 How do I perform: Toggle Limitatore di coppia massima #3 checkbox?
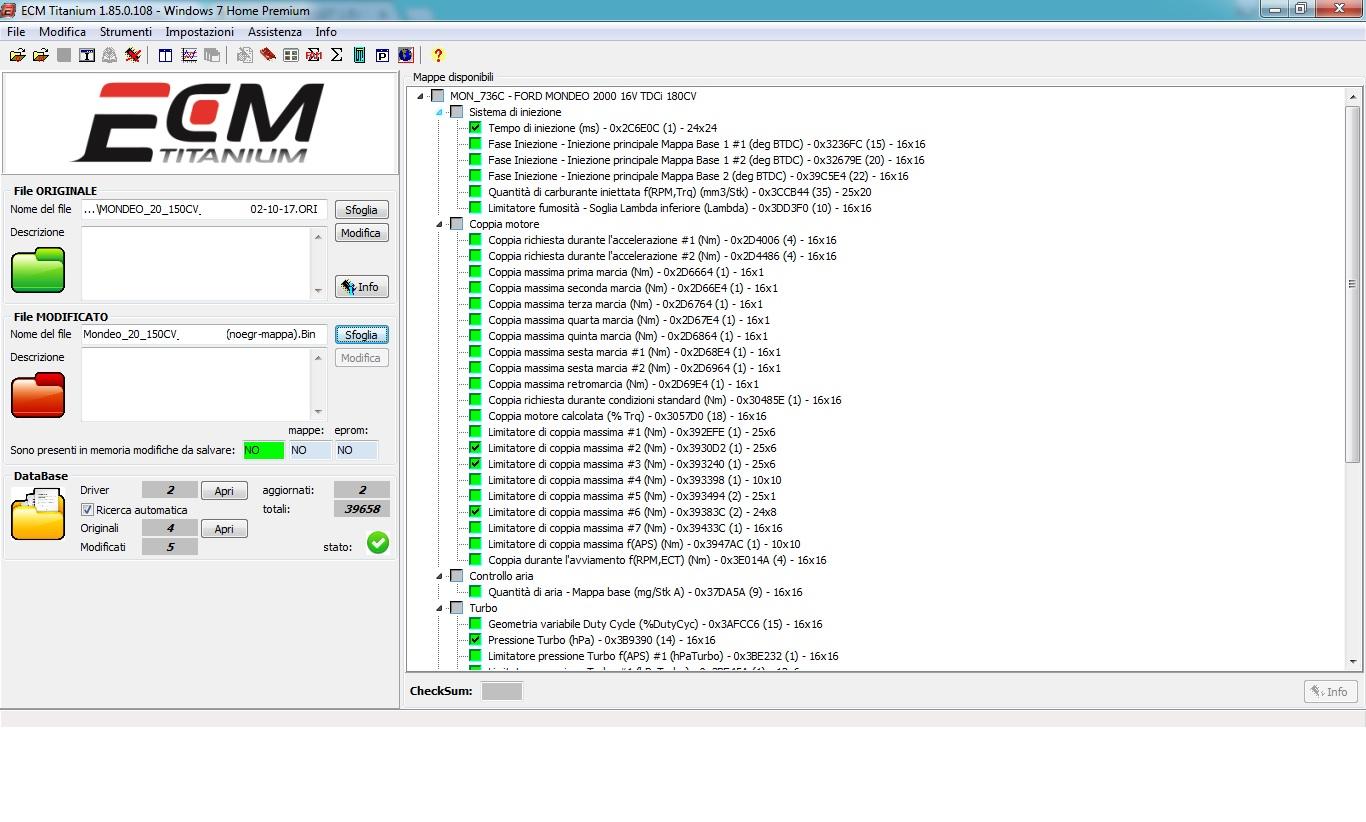(x=475, y=464)
